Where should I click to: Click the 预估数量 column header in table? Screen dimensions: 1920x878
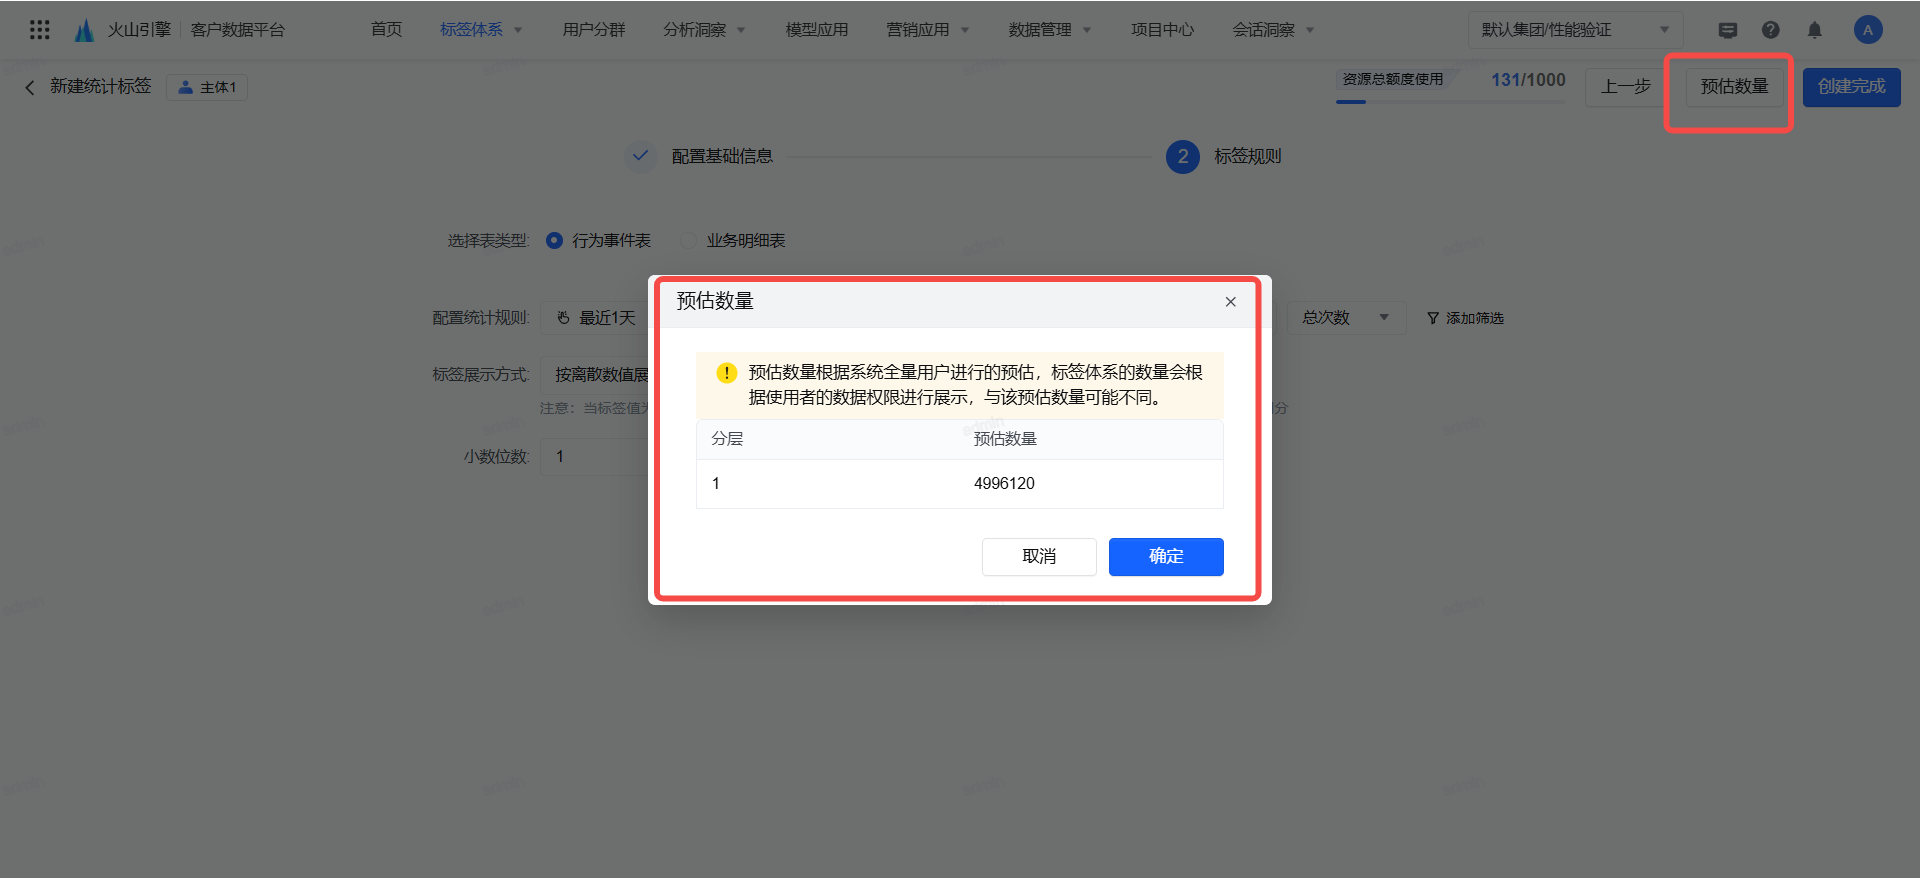tap(1005, 439)
